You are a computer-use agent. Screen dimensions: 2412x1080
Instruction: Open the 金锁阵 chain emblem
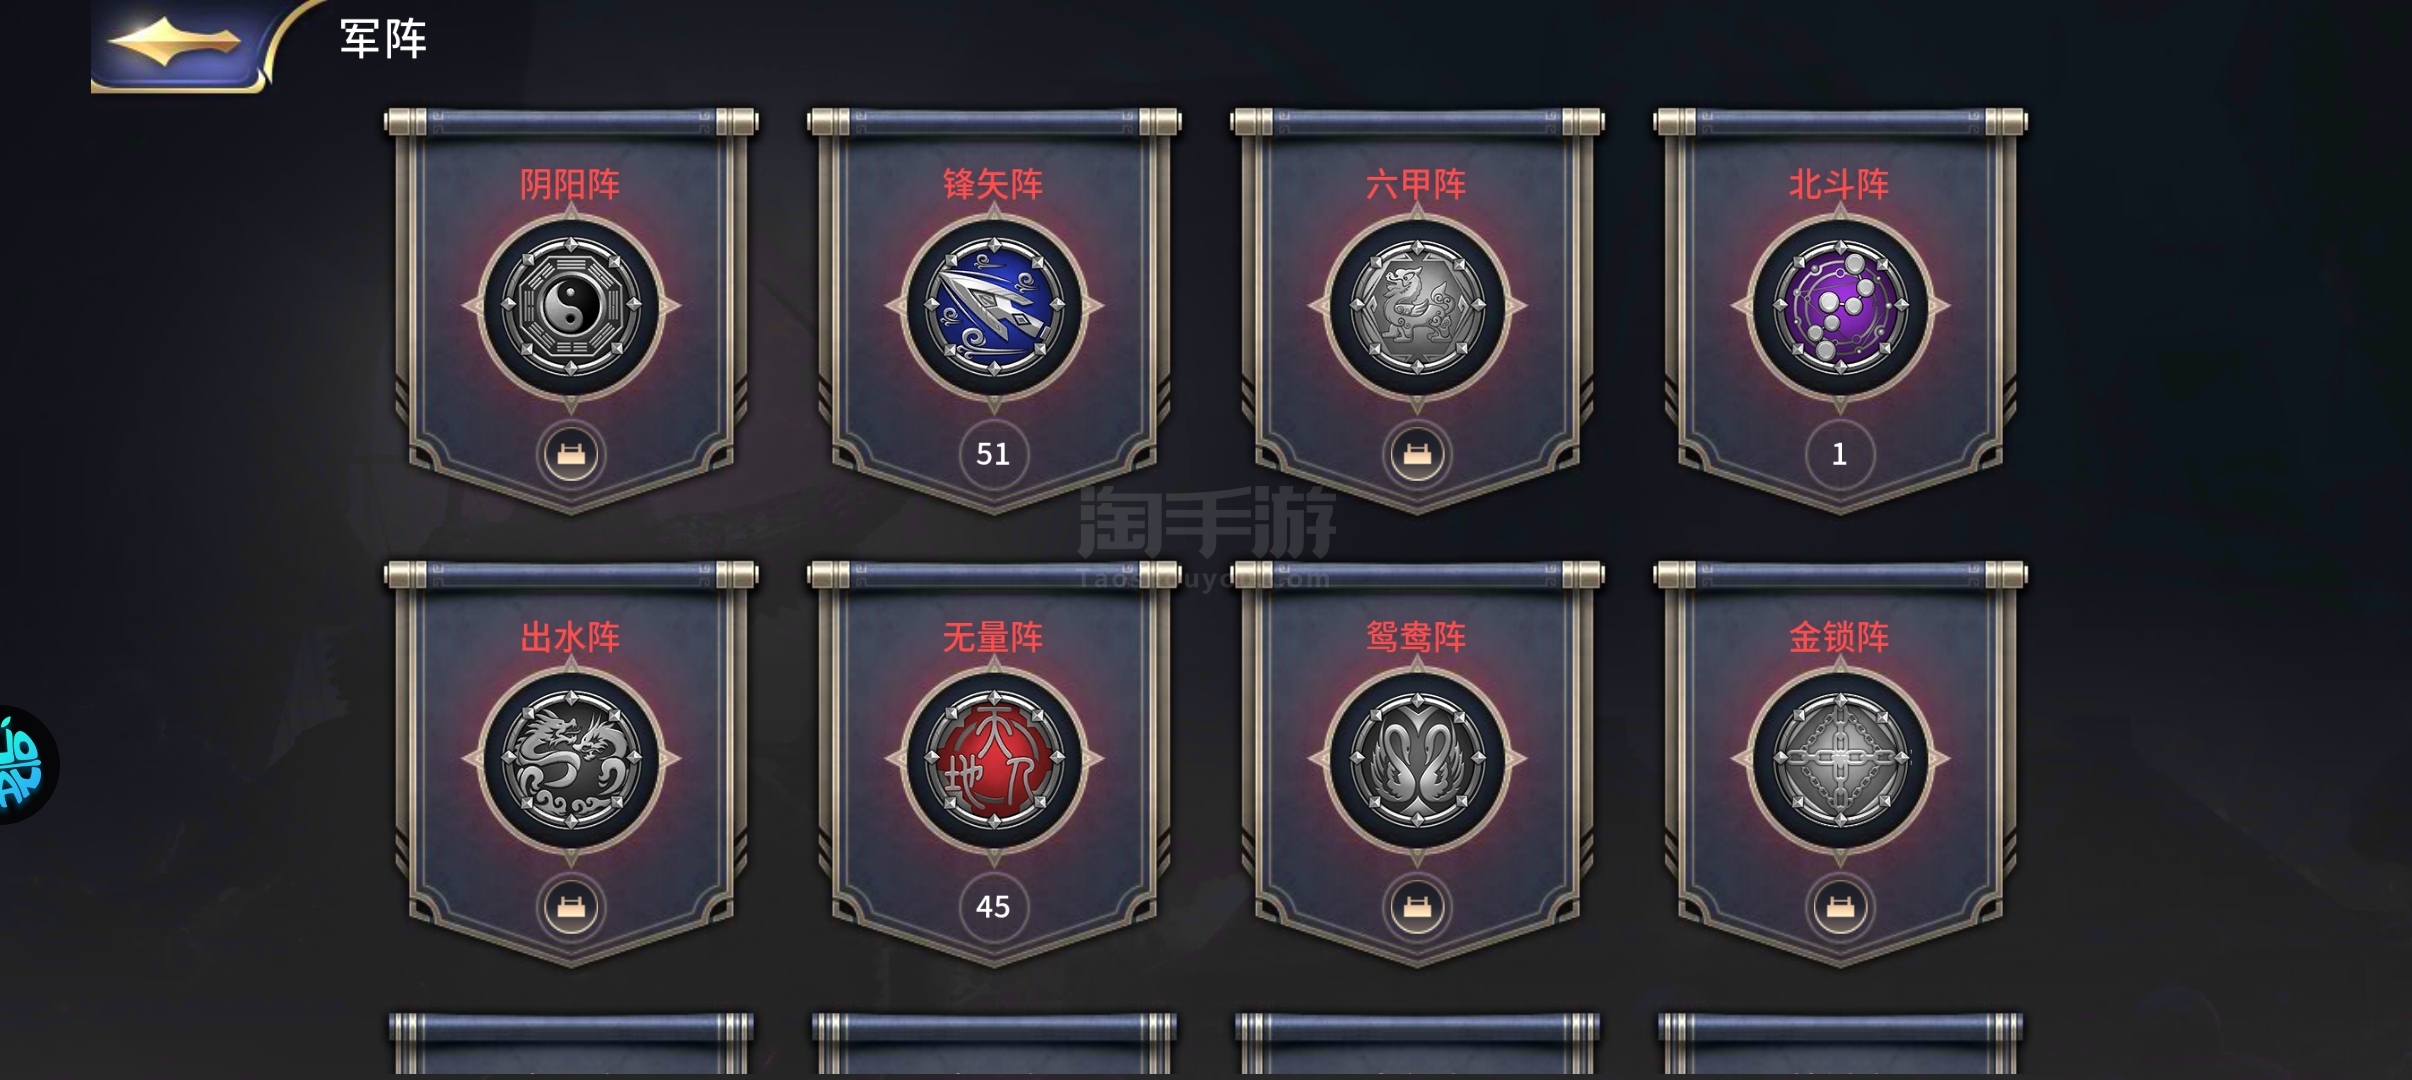1840,759
